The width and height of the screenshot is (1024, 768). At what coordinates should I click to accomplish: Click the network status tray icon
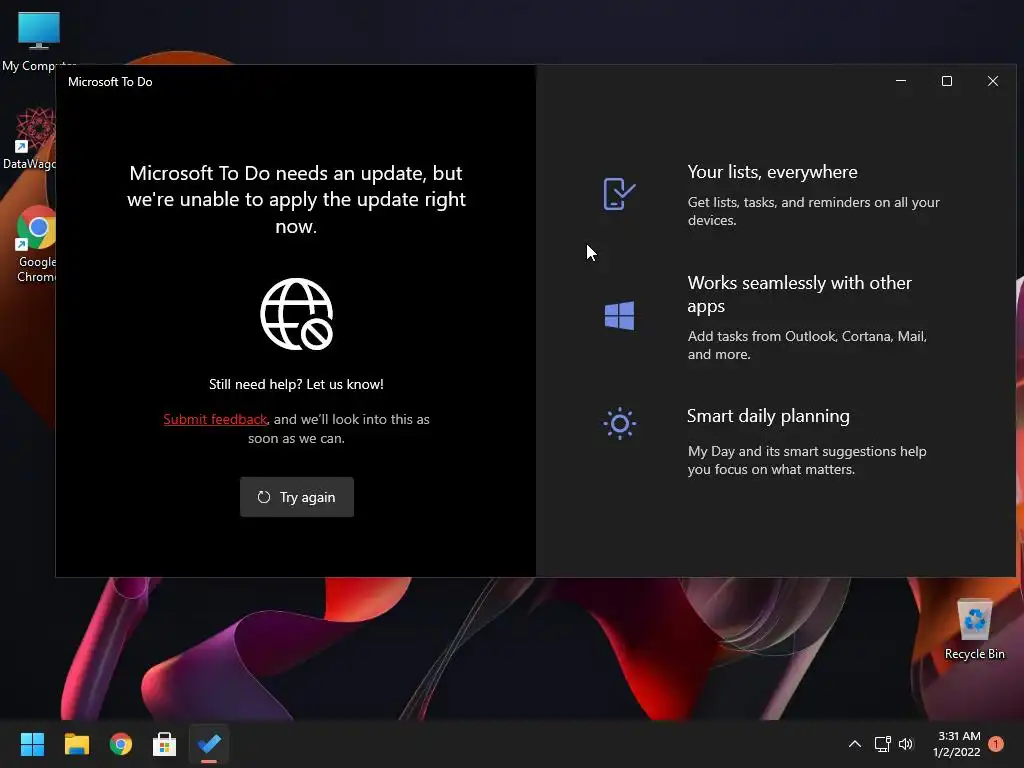[883, 744]
